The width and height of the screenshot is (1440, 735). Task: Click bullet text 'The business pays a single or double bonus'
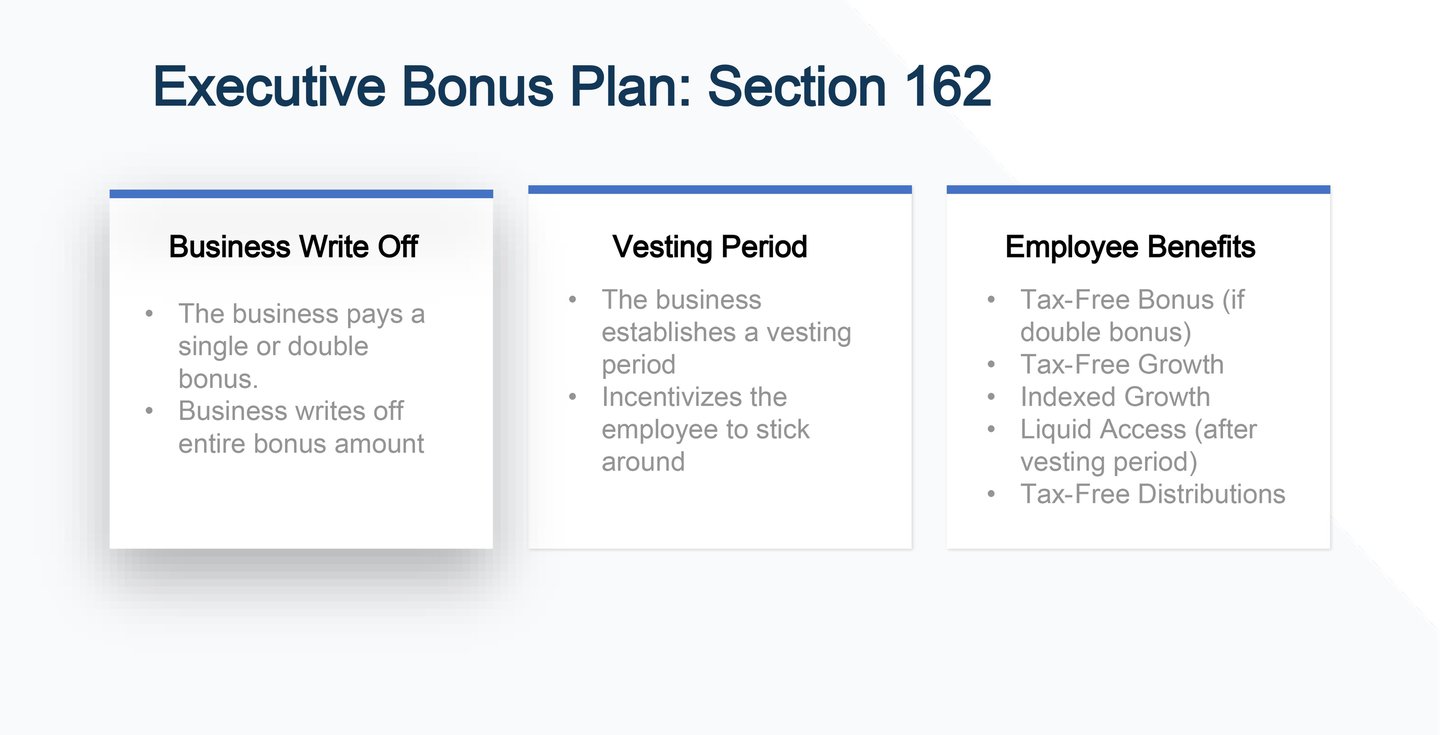[301, 346]
